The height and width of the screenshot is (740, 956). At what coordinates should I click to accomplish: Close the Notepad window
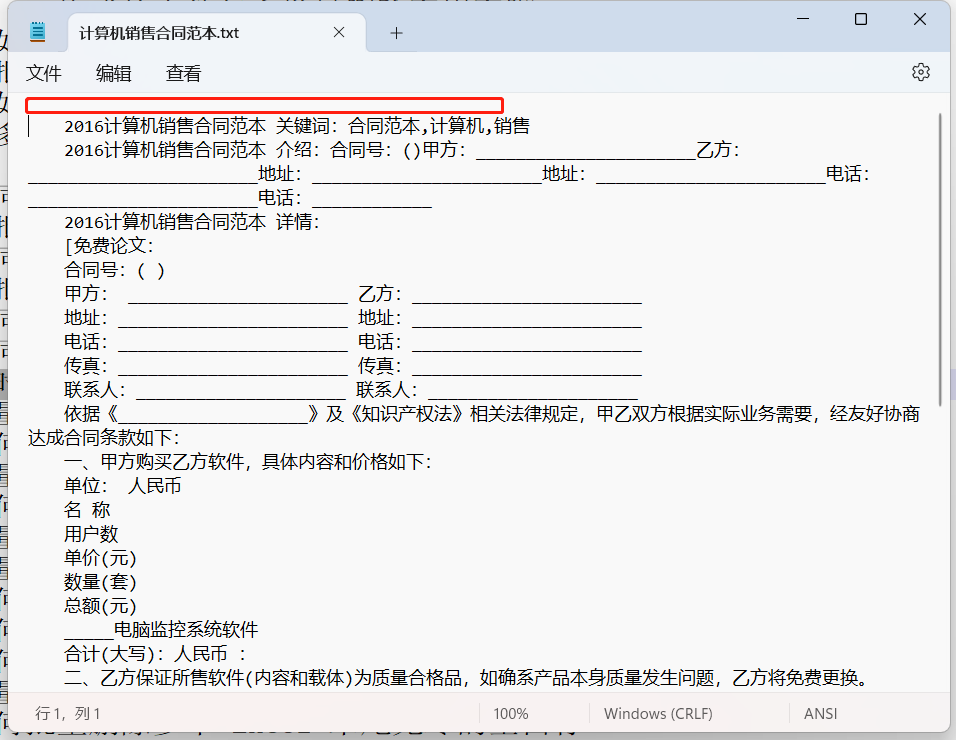tap(919, 20)
